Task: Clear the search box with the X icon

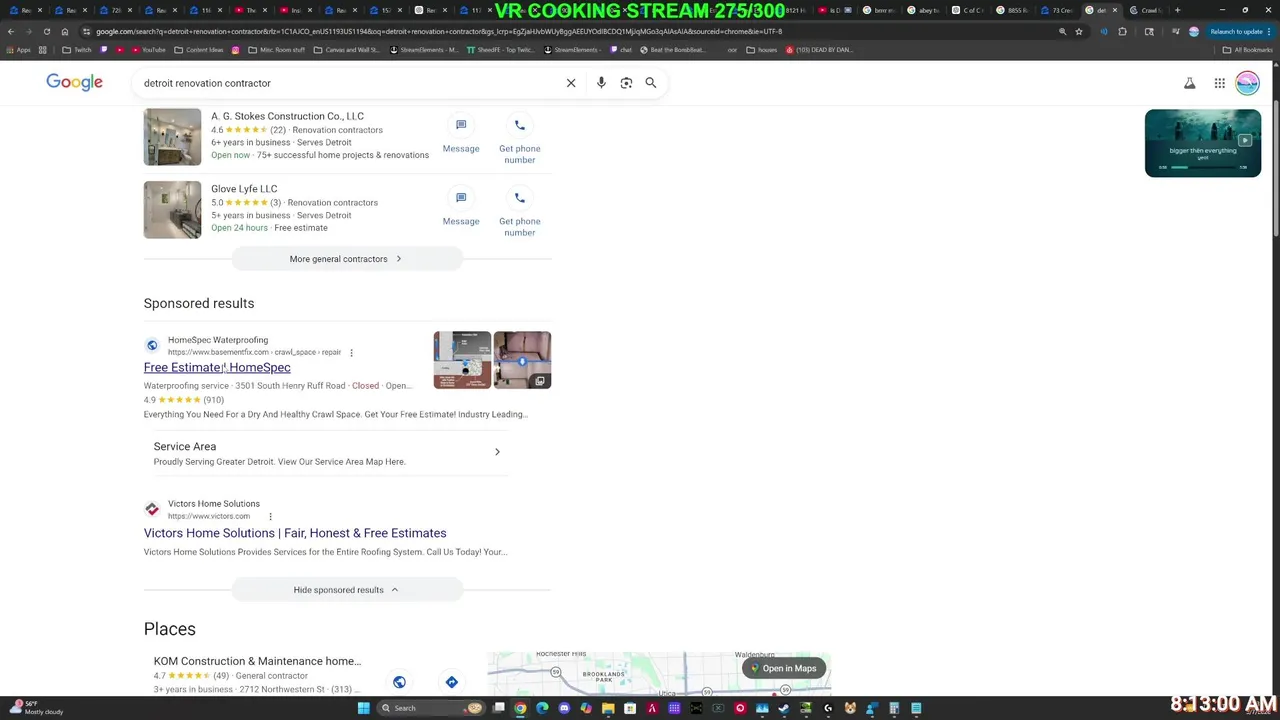Action: [x=571, y=83]
